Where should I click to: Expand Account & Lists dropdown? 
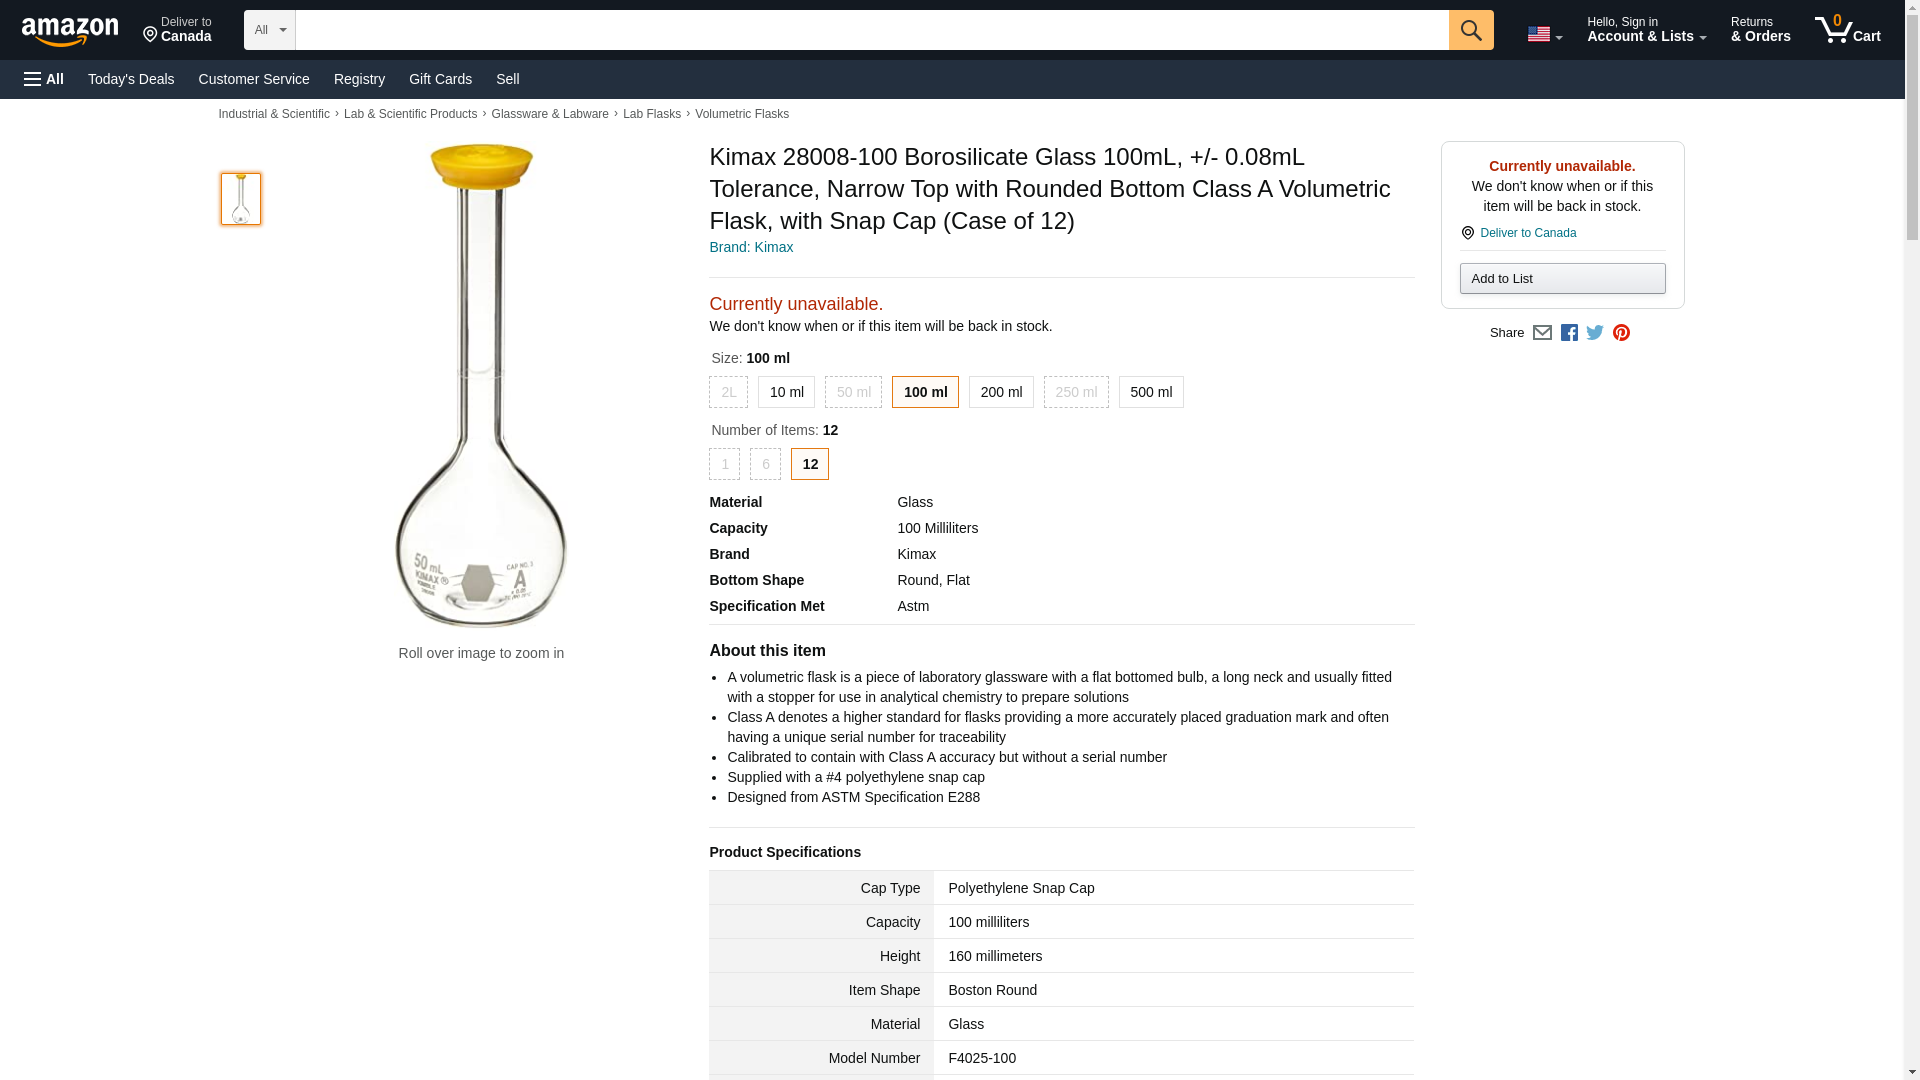[x=1646, y=30]
